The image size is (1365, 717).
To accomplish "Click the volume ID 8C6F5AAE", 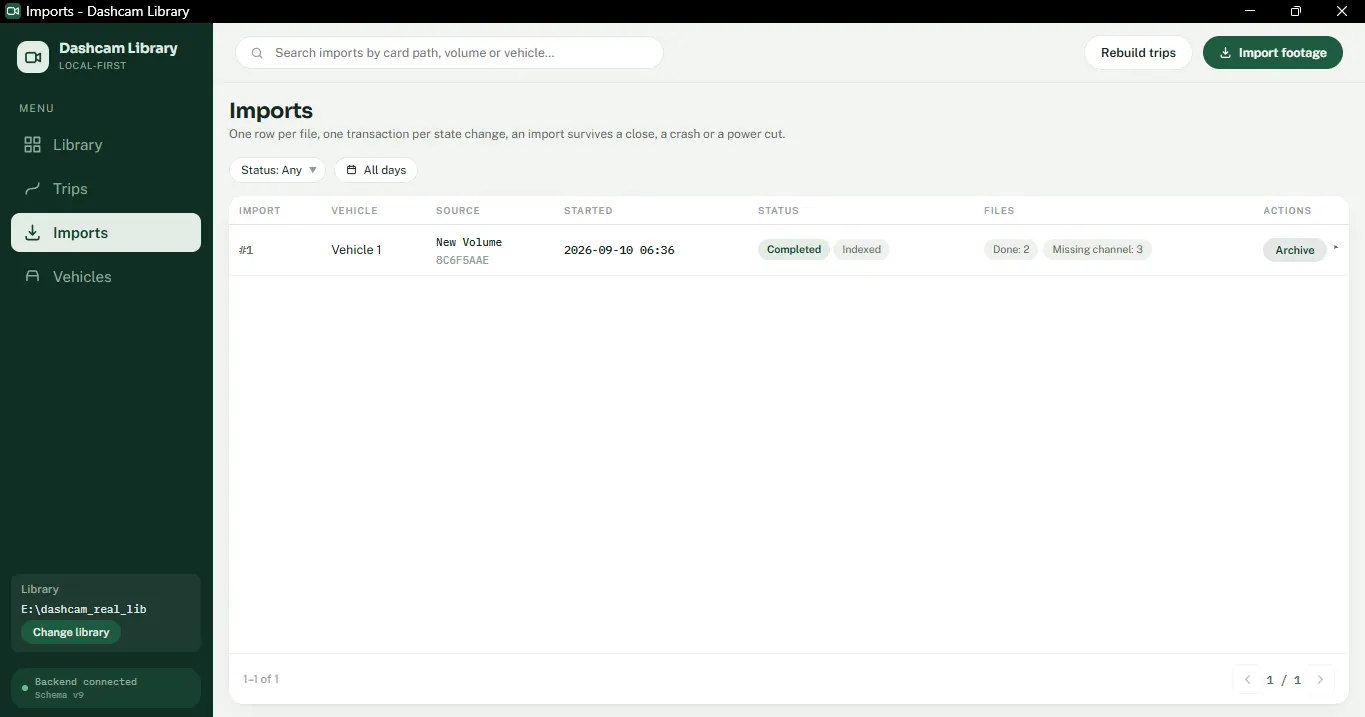I will [462, 260].
